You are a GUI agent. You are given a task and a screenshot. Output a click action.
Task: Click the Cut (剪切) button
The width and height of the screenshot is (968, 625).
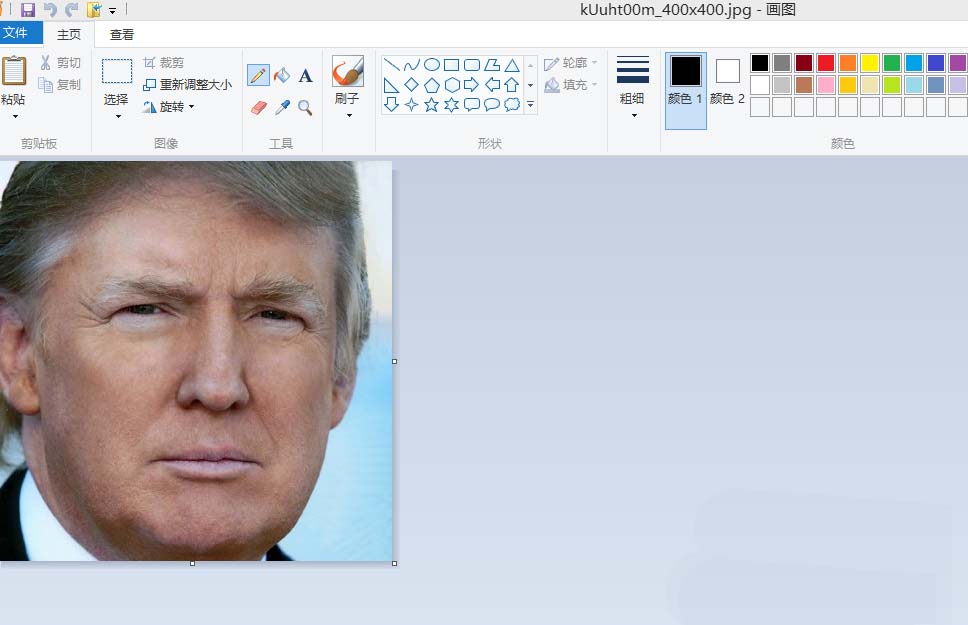[60, 63]
